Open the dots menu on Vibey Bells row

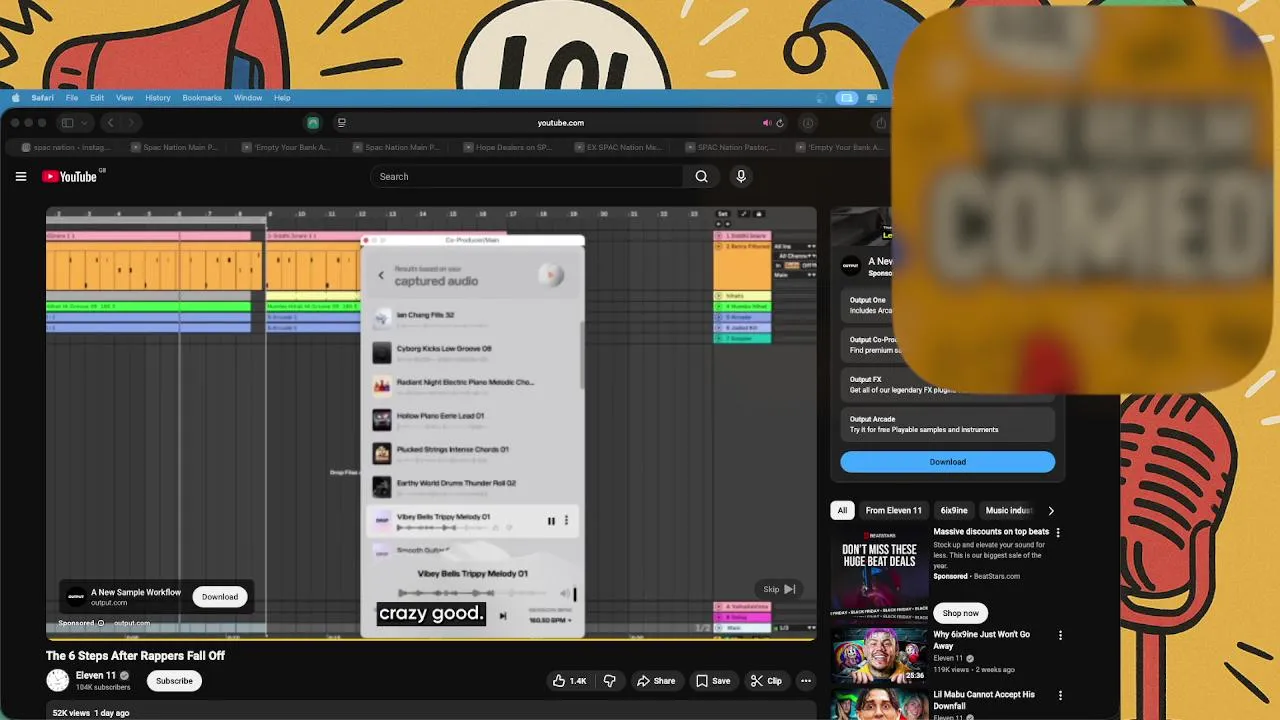[566, 520]
